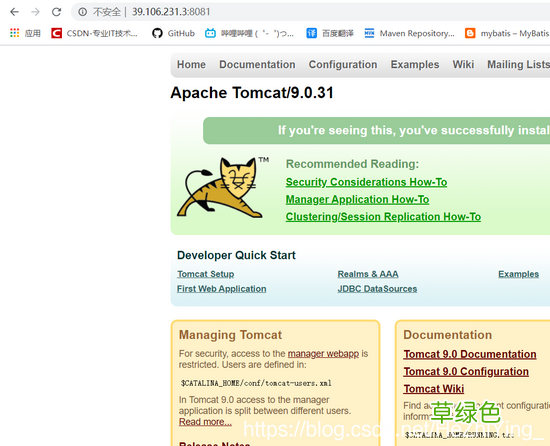
Task: Go to the Examples nav item
Action: point(415,65)
